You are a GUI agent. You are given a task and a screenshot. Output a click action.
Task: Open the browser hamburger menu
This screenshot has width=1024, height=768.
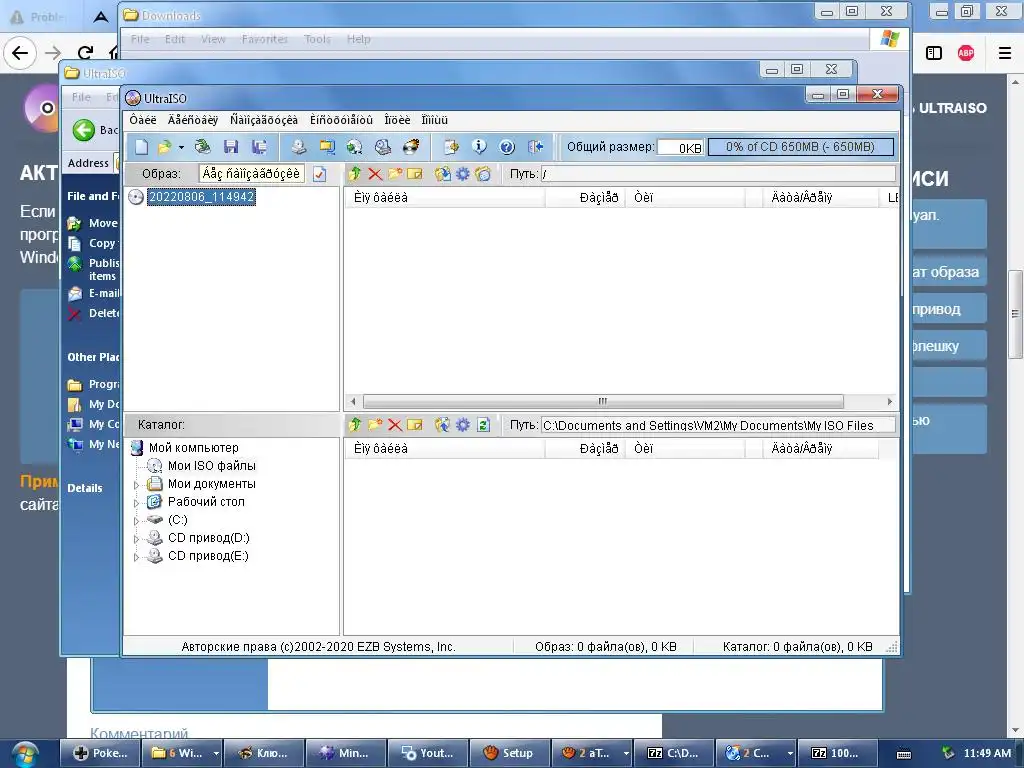pyautogui.click(x=1005, y=53)
